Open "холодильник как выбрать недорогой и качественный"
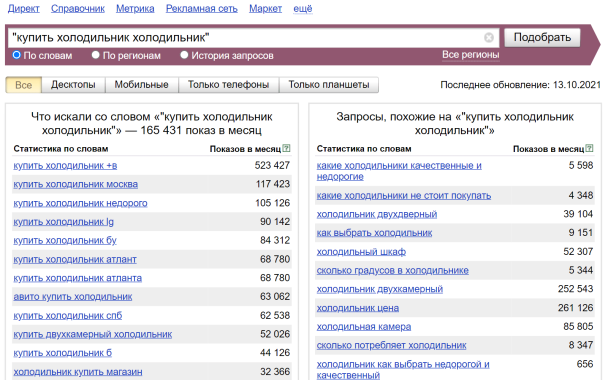 pyautogui.click(x=403, y=370)
